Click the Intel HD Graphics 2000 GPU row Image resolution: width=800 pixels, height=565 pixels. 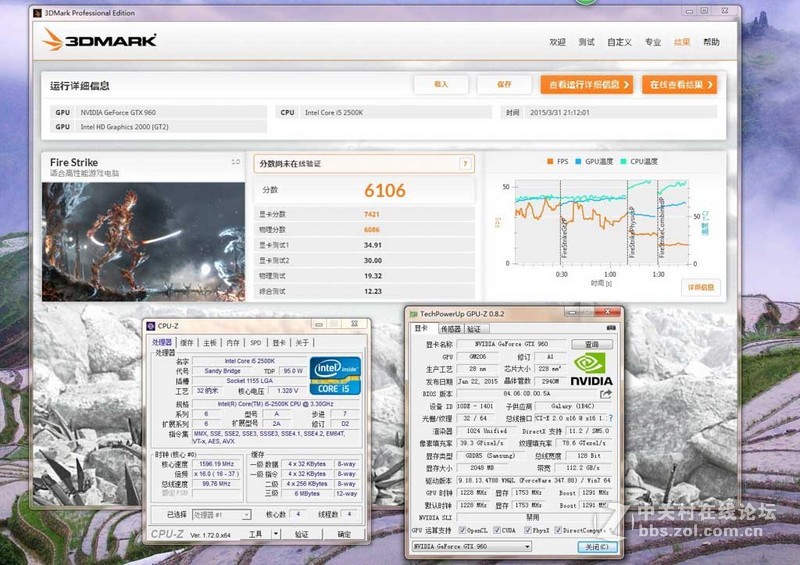click(159, 127)
